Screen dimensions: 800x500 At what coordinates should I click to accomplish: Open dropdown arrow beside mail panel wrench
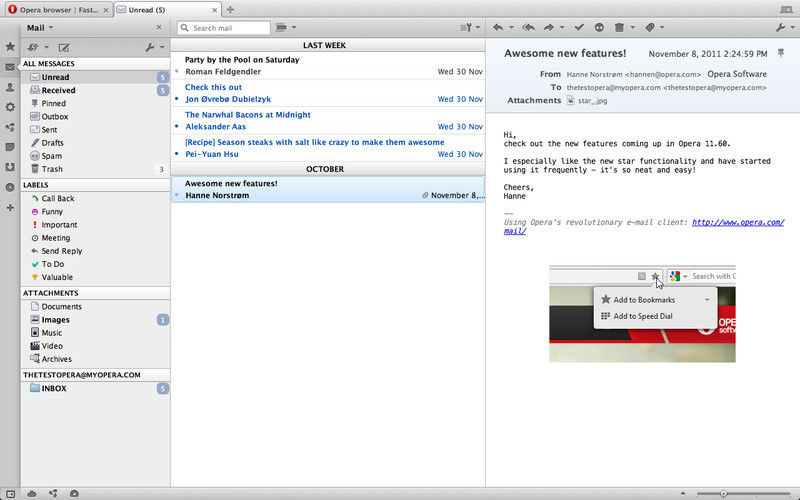pos(162,47)
